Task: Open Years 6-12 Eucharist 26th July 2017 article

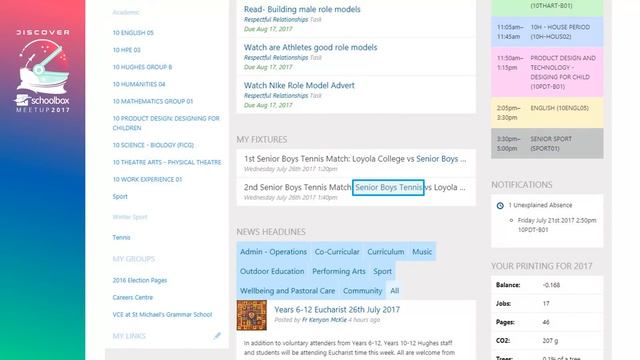Action: point(337,309)
